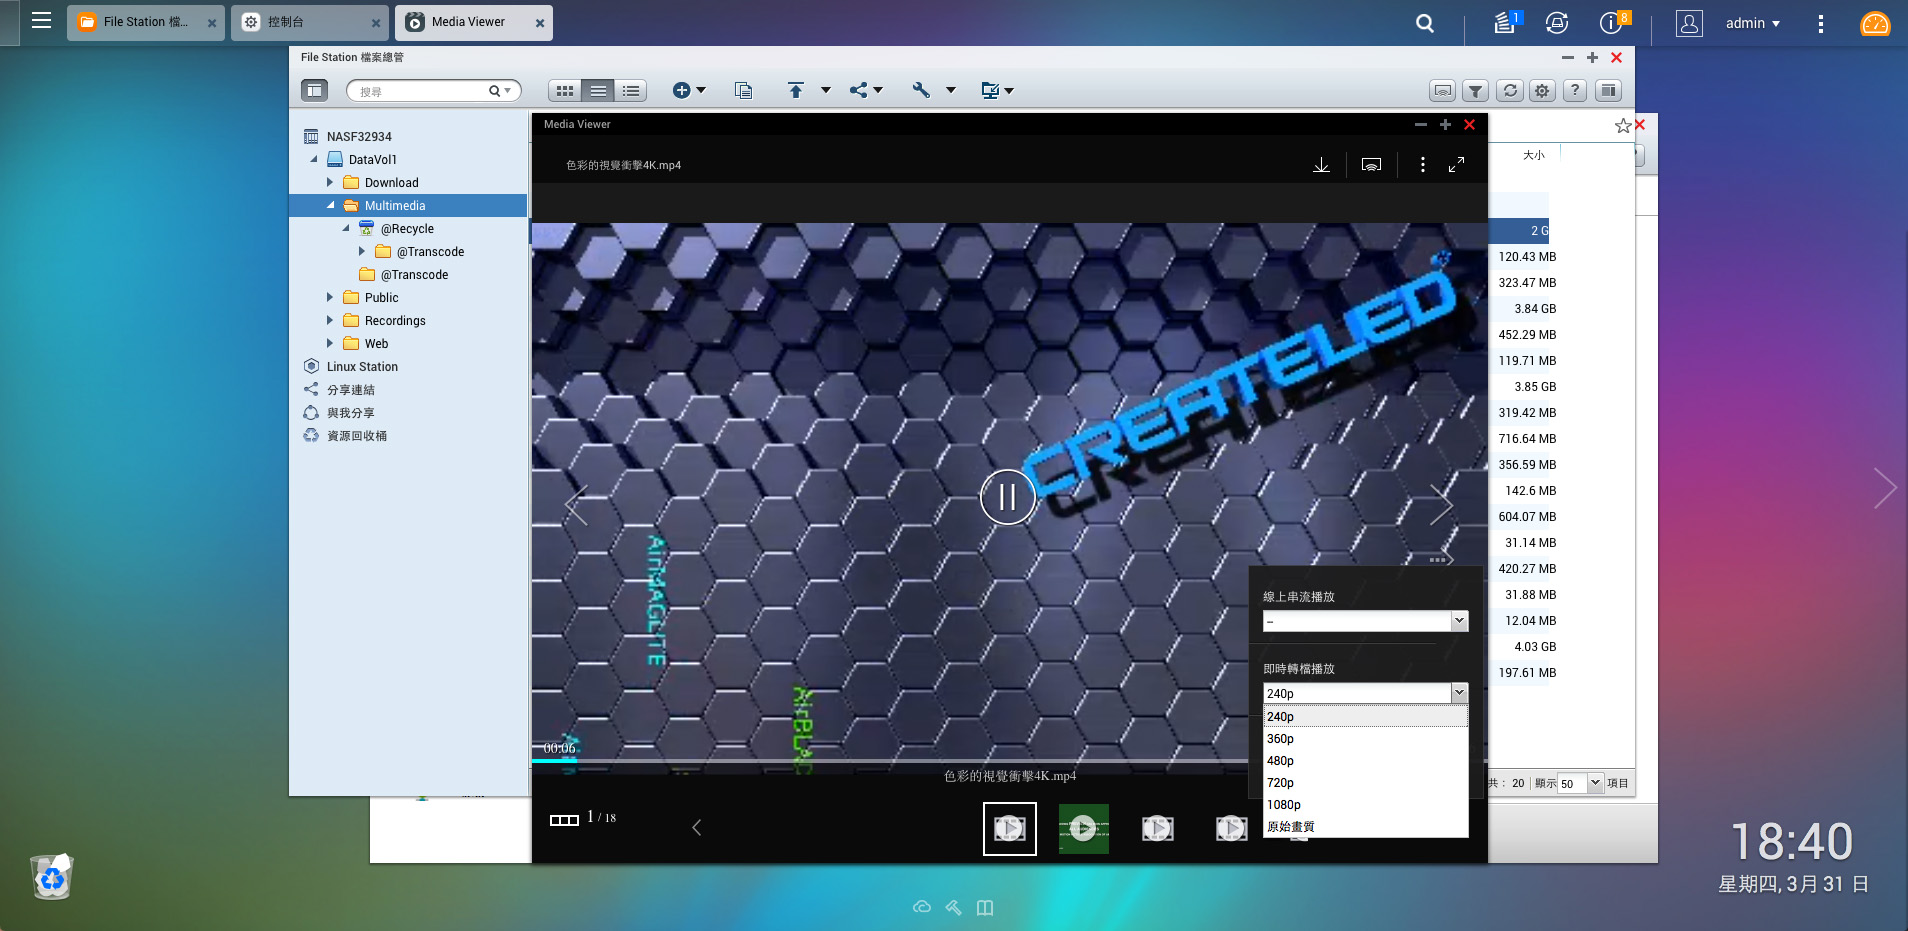Switch File Station to list view
This screenshot has height=931, width=1908.
[598, 91]
